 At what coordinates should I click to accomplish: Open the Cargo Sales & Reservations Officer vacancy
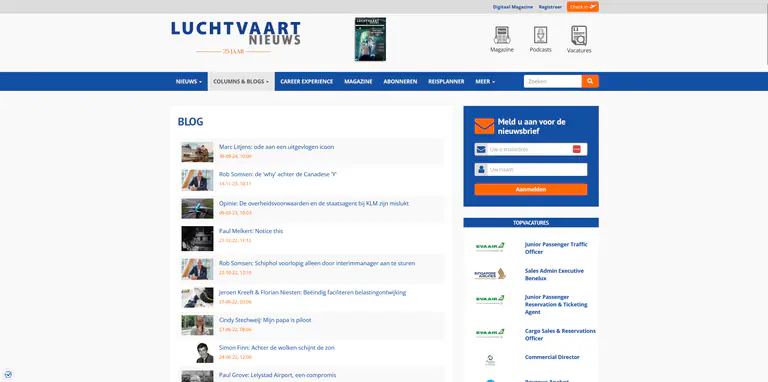coord(560,334)
